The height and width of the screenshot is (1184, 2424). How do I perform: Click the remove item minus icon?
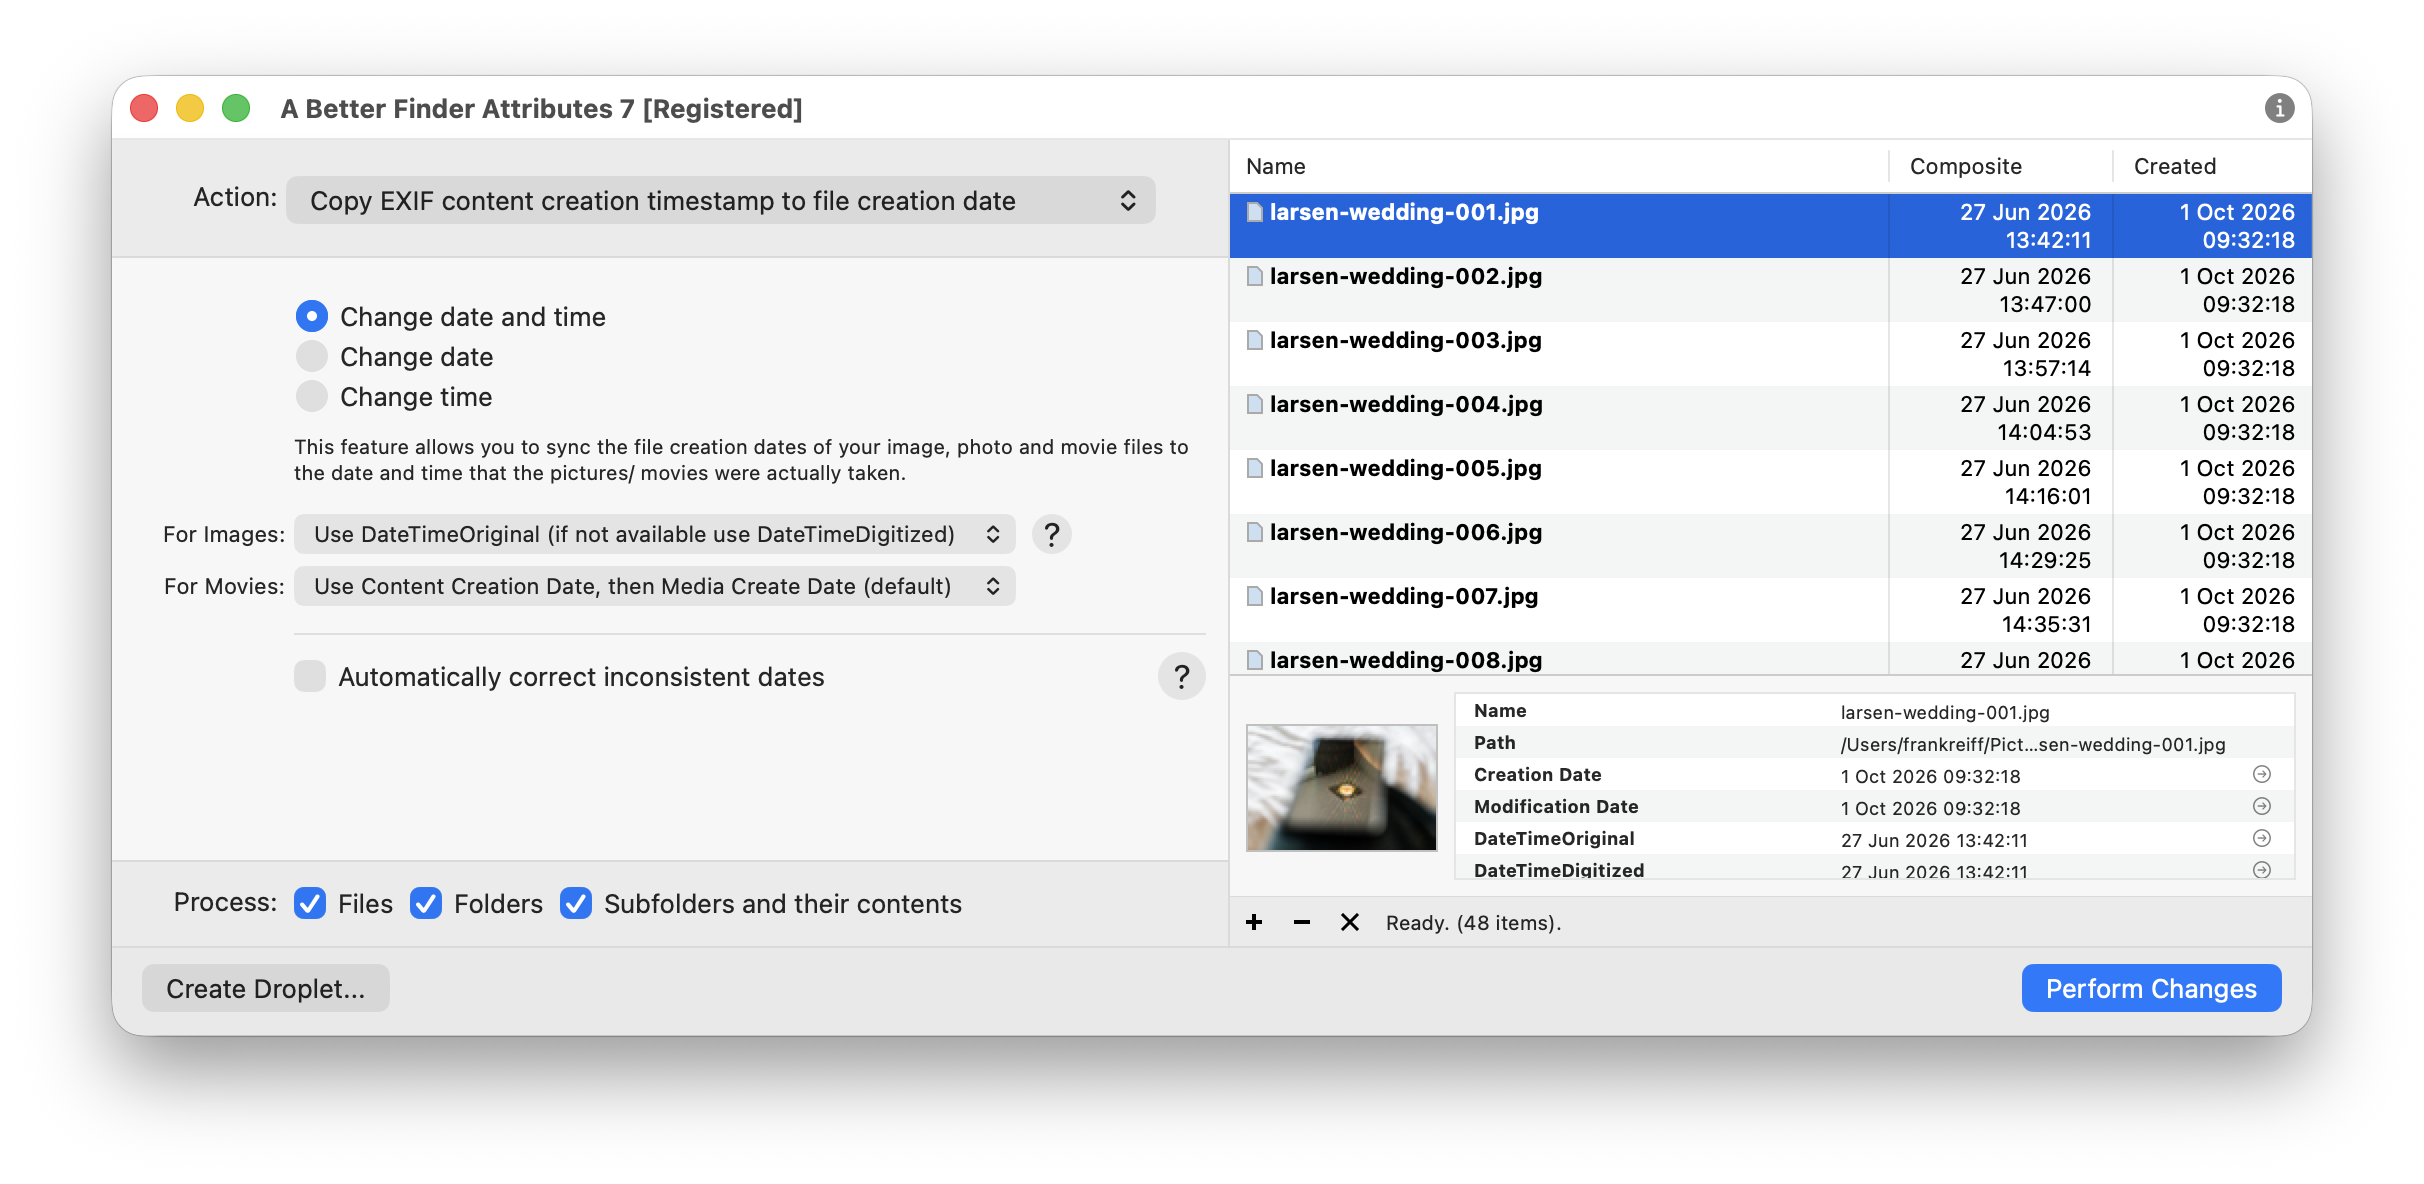(x=1302, y=922)
